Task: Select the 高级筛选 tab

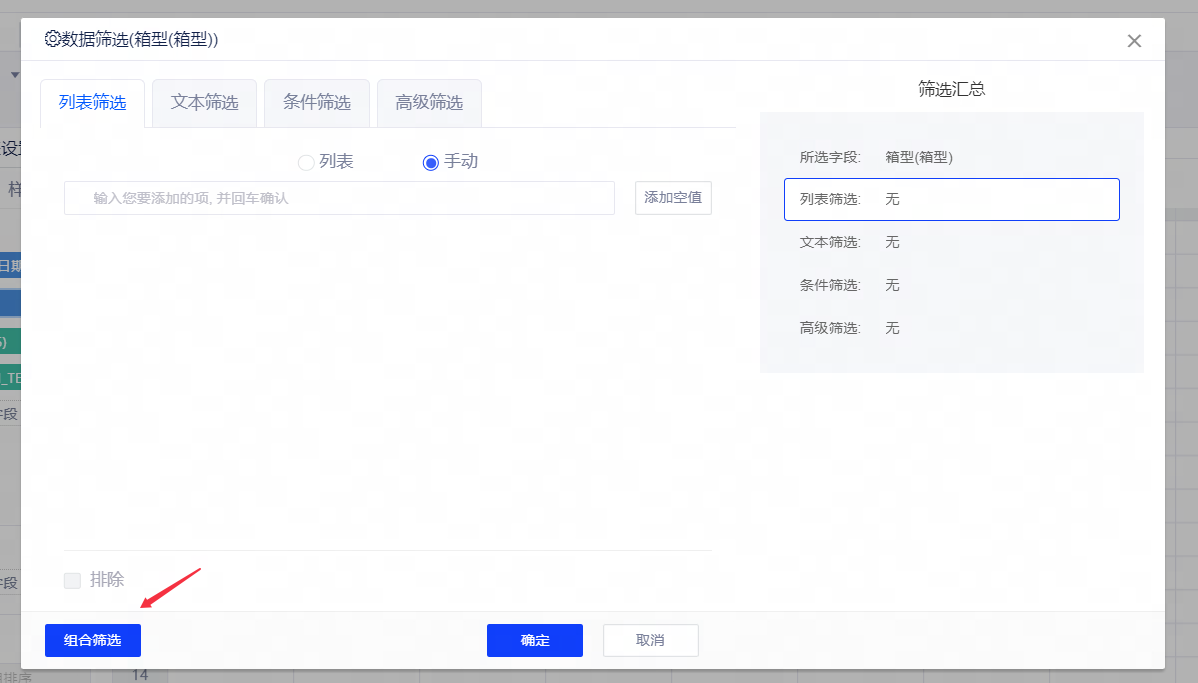Action: 429,103
